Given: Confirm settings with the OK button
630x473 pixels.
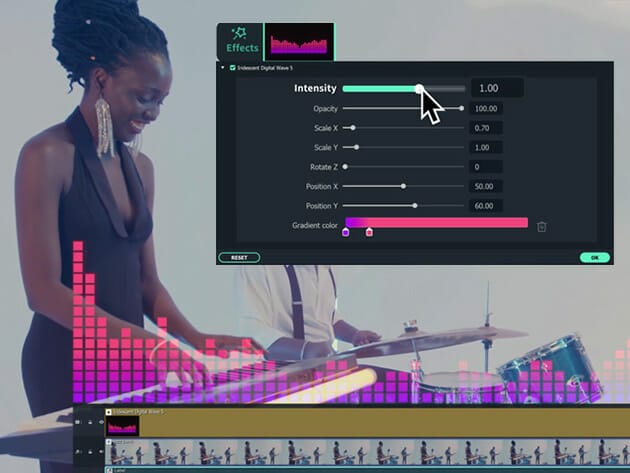Looking at the screenshot, I should [x=594, y=257].
